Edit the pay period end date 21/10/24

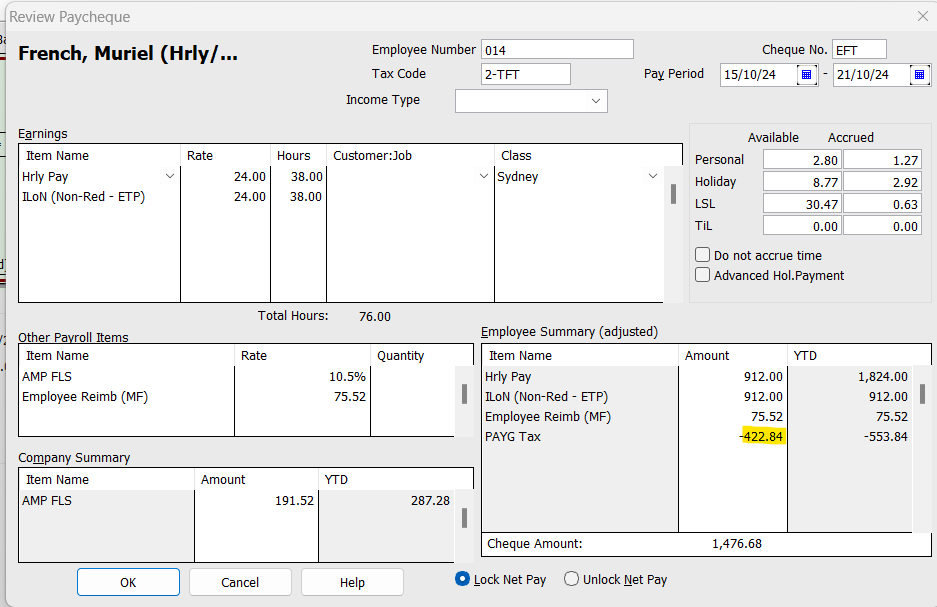click(871, 75)
